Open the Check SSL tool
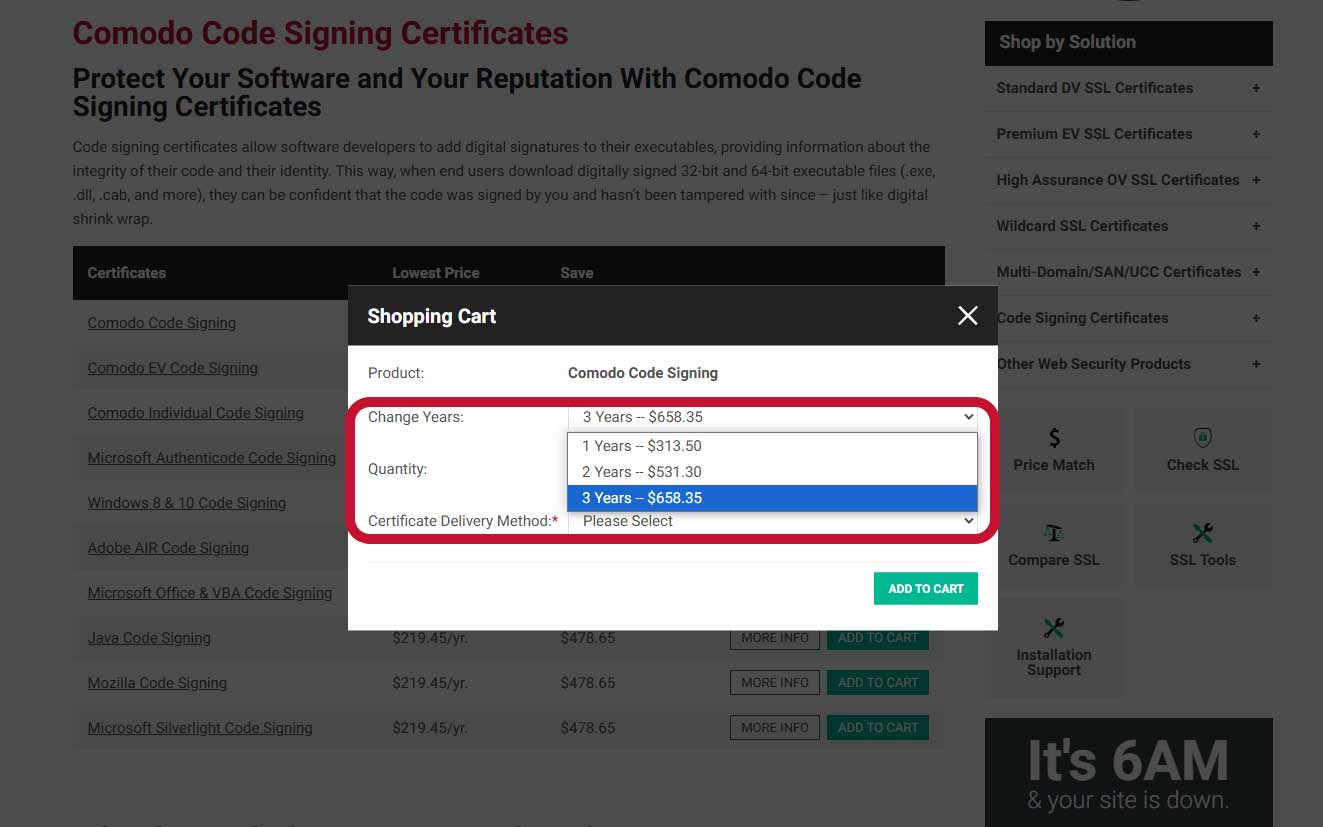This screenshot has width=1323, height=827. 1202,449
